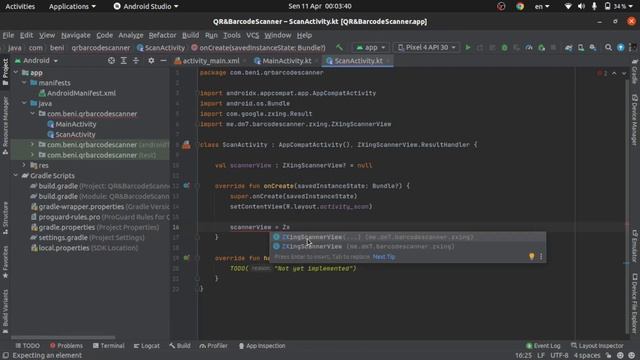Viewport: 640px width, 360px height.
Task: Collapse the java folder
Action: coord(24,103)
